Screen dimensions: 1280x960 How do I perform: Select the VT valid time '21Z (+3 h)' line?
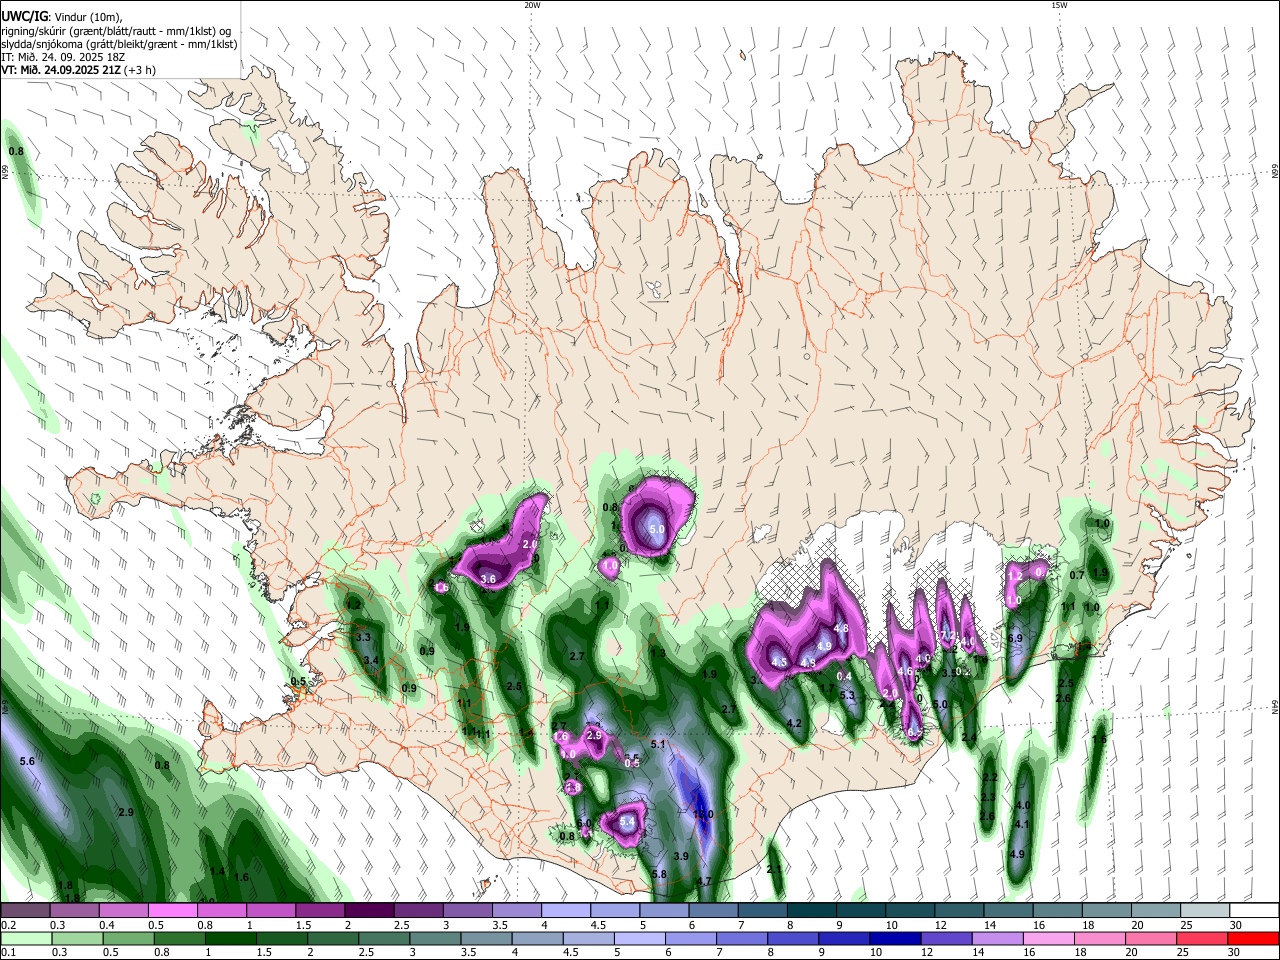pyautogui.click(x=78, y=70)
